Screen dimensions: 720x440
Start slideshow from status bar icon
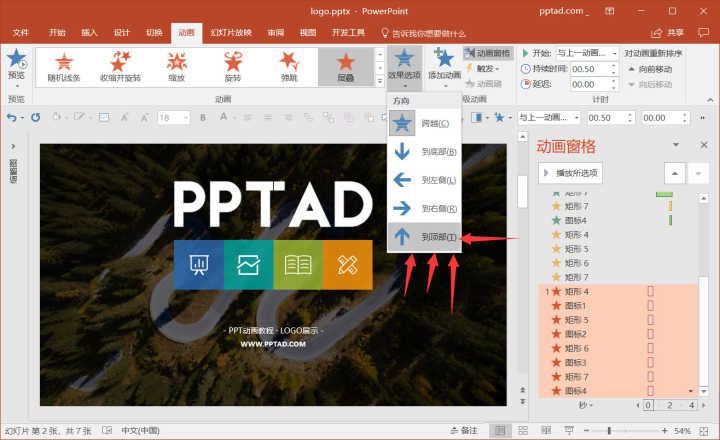[569, 431]
